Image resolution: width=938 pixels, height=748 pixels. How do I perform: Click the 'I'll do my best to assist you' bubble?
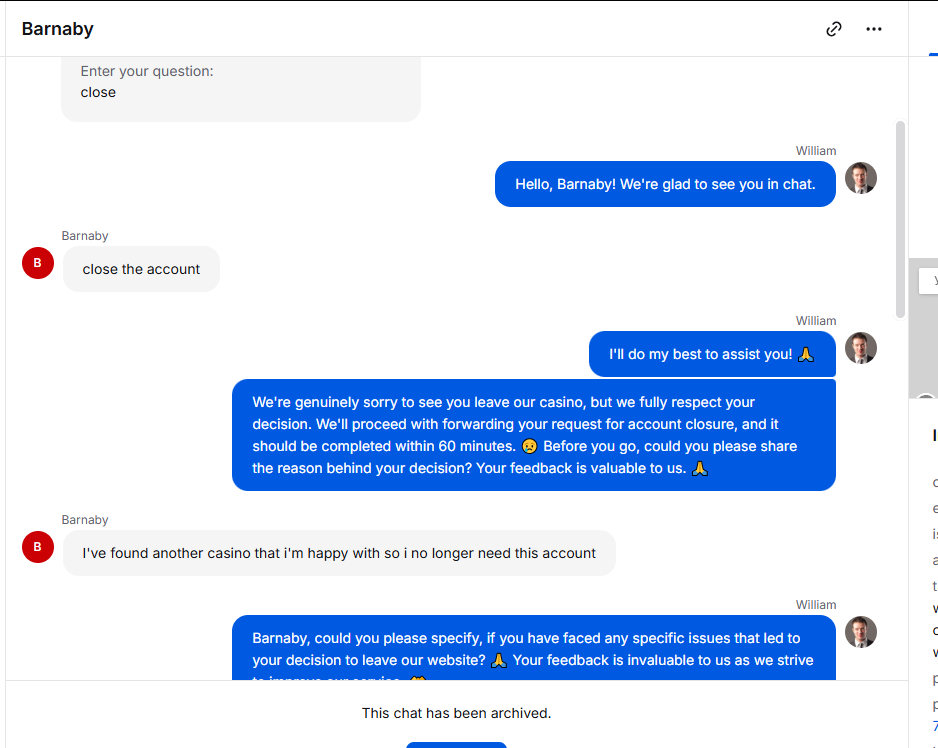[x=712, y=354]
